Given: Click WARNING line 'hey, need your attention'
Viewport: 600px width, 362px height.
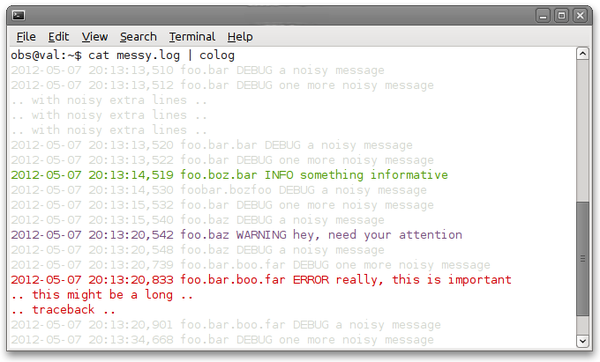Looking at the screenshot, I should [236, 235].
